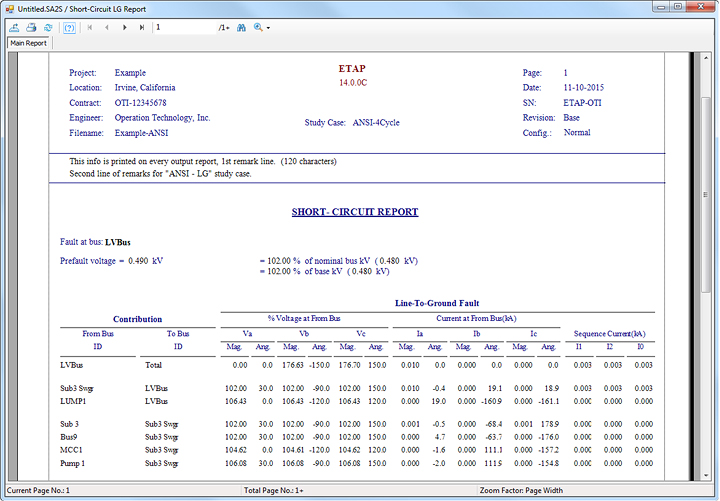Click the zoom magnifier icon

[258, 27]
